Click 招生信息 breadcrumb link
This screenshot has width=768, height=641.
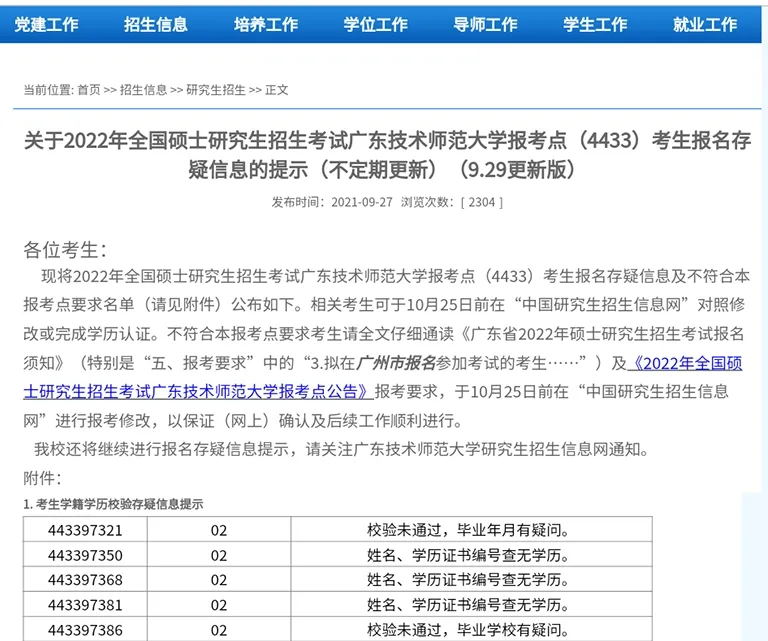click(144, 90)
